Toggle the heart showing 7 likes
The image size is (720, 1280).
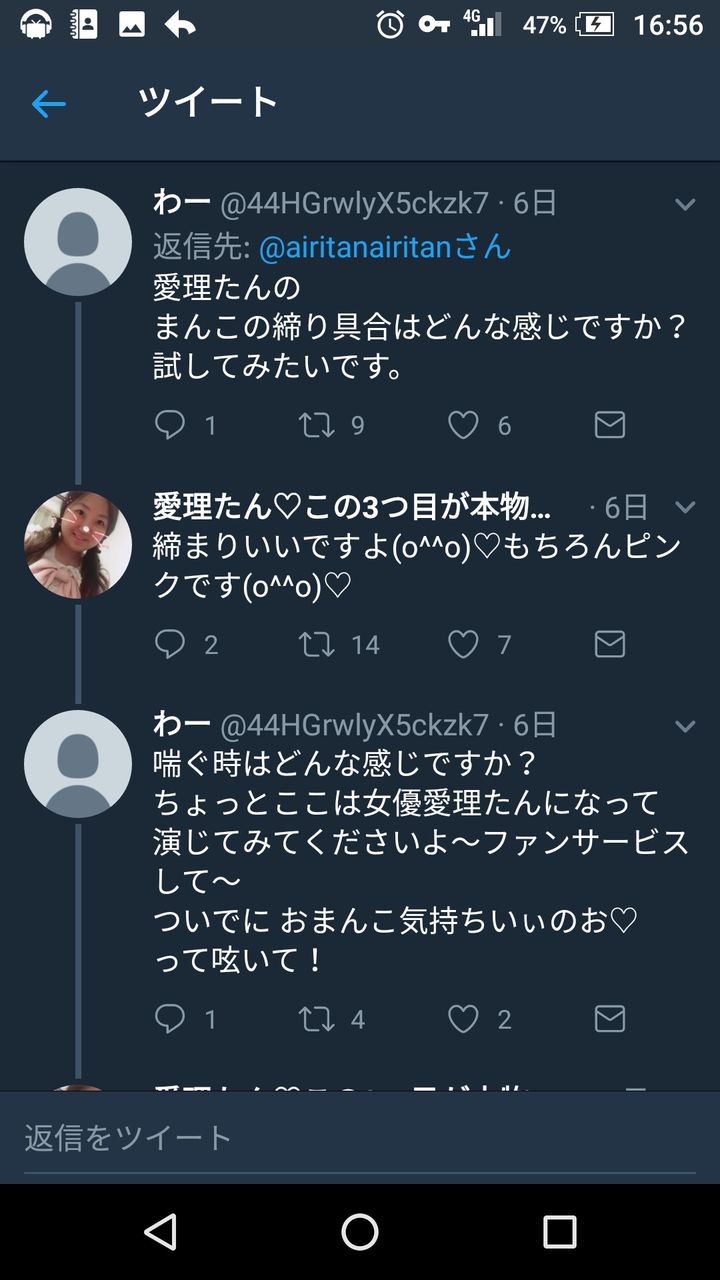click(463, 644)
